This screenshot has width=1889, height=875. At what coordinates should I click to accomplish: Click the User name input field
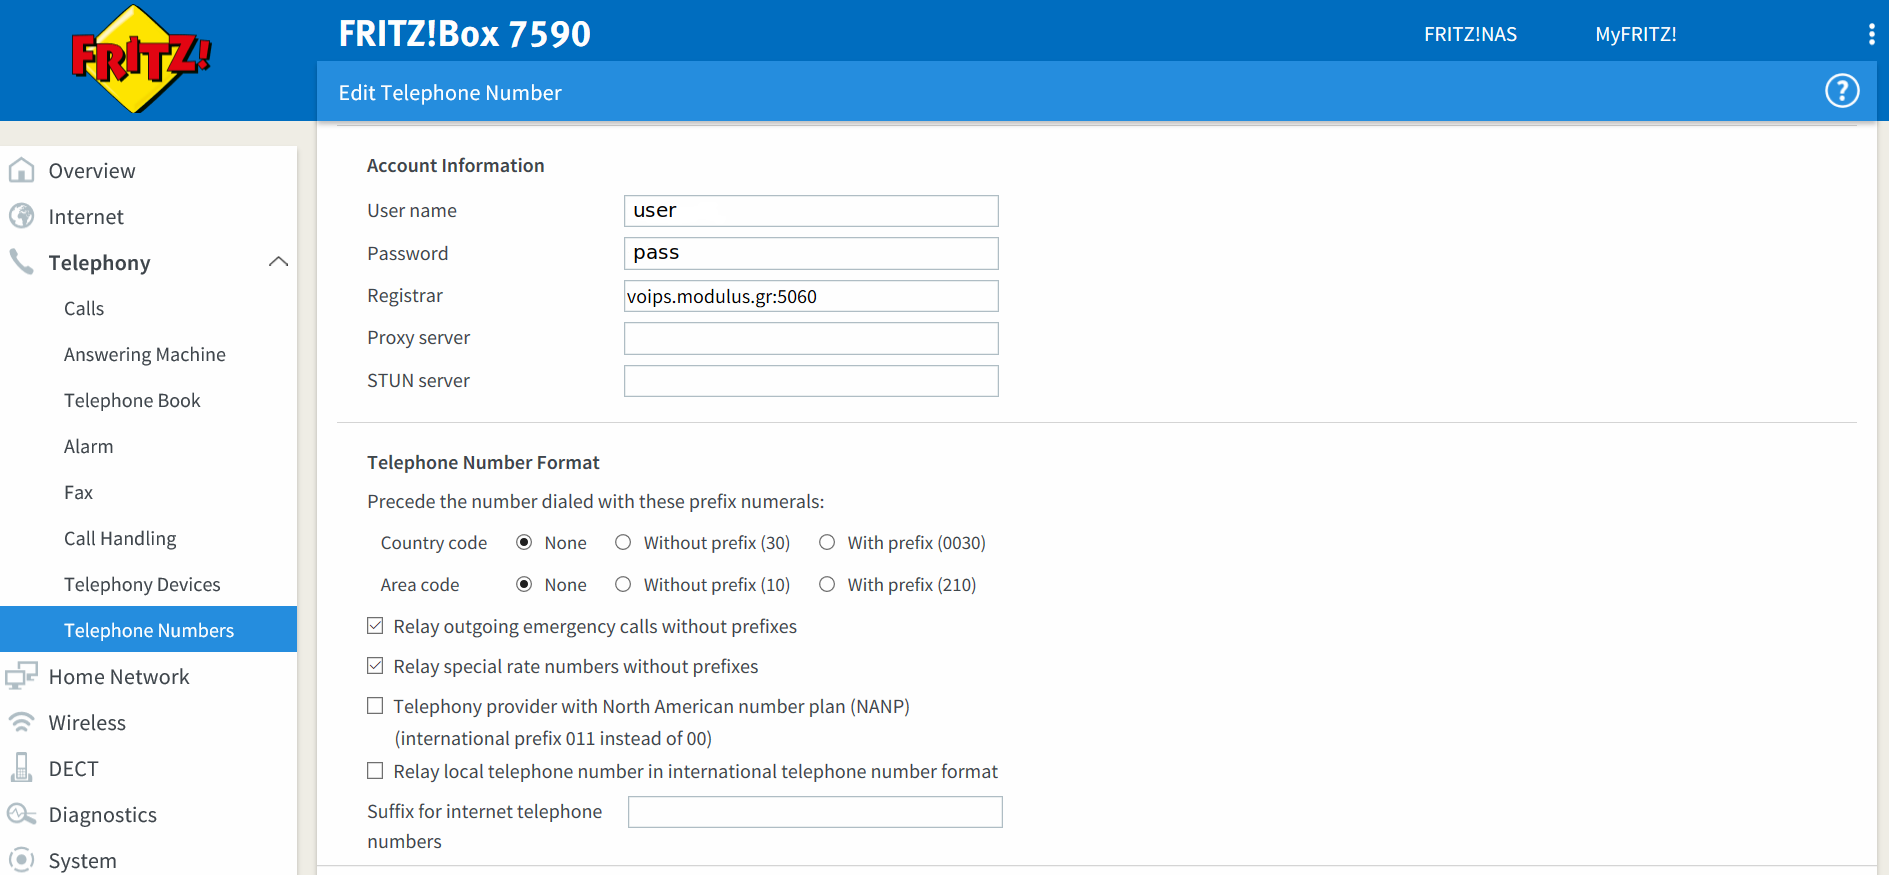[811, 211]
